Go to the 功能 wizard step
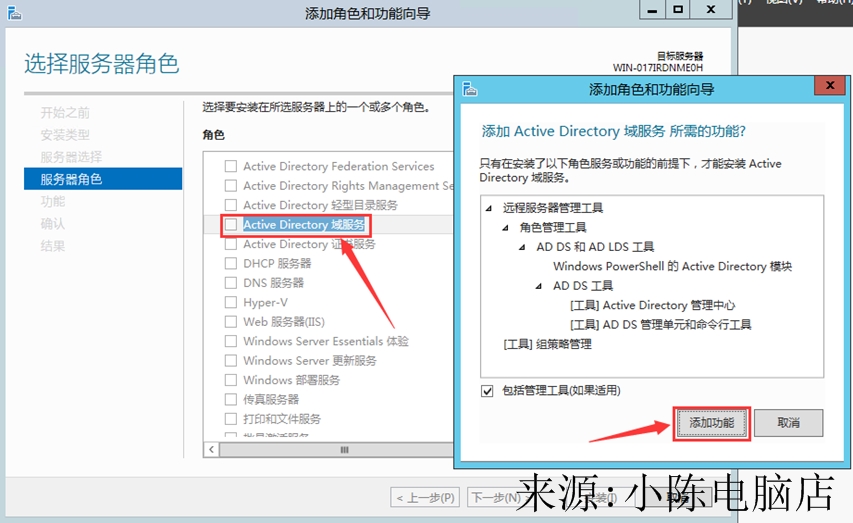The image size is (853, 523). (x=53, y=201)
